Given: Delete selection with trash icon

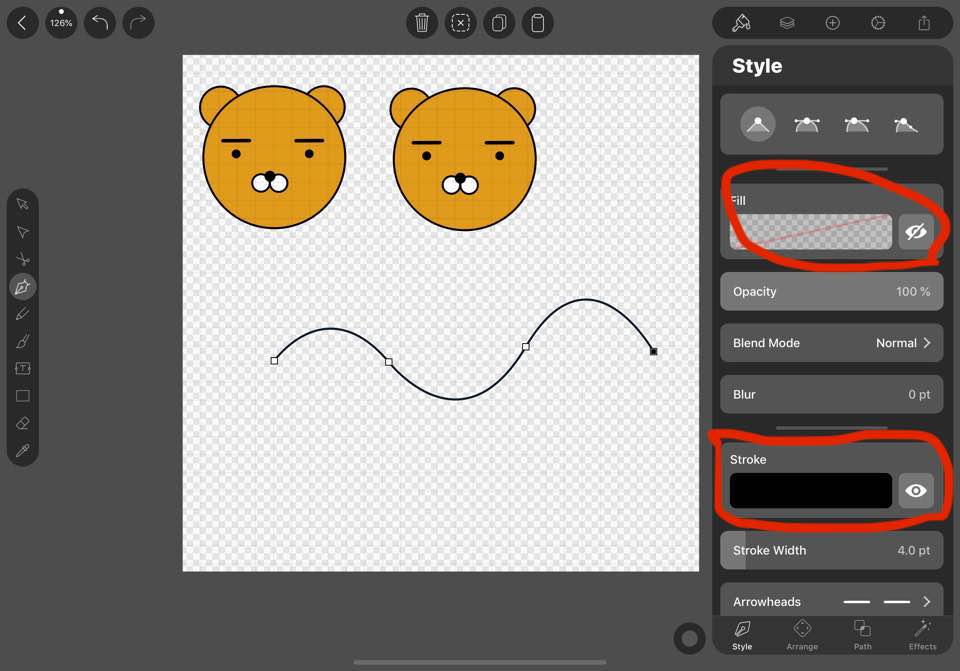Looking at the screenshot, I should [x=422, y=23].
